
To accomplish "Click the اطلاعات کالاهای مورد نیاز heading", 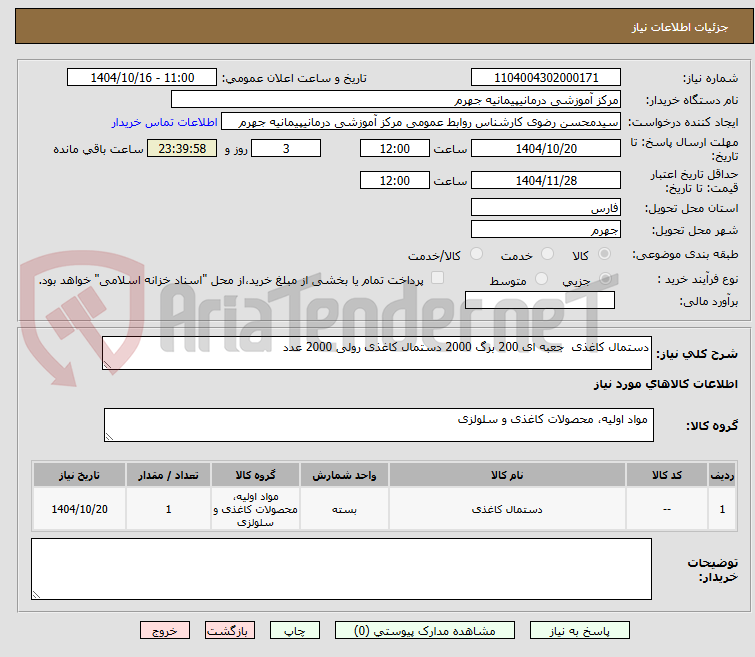I will pyautogui.click(x=665, y=384).
